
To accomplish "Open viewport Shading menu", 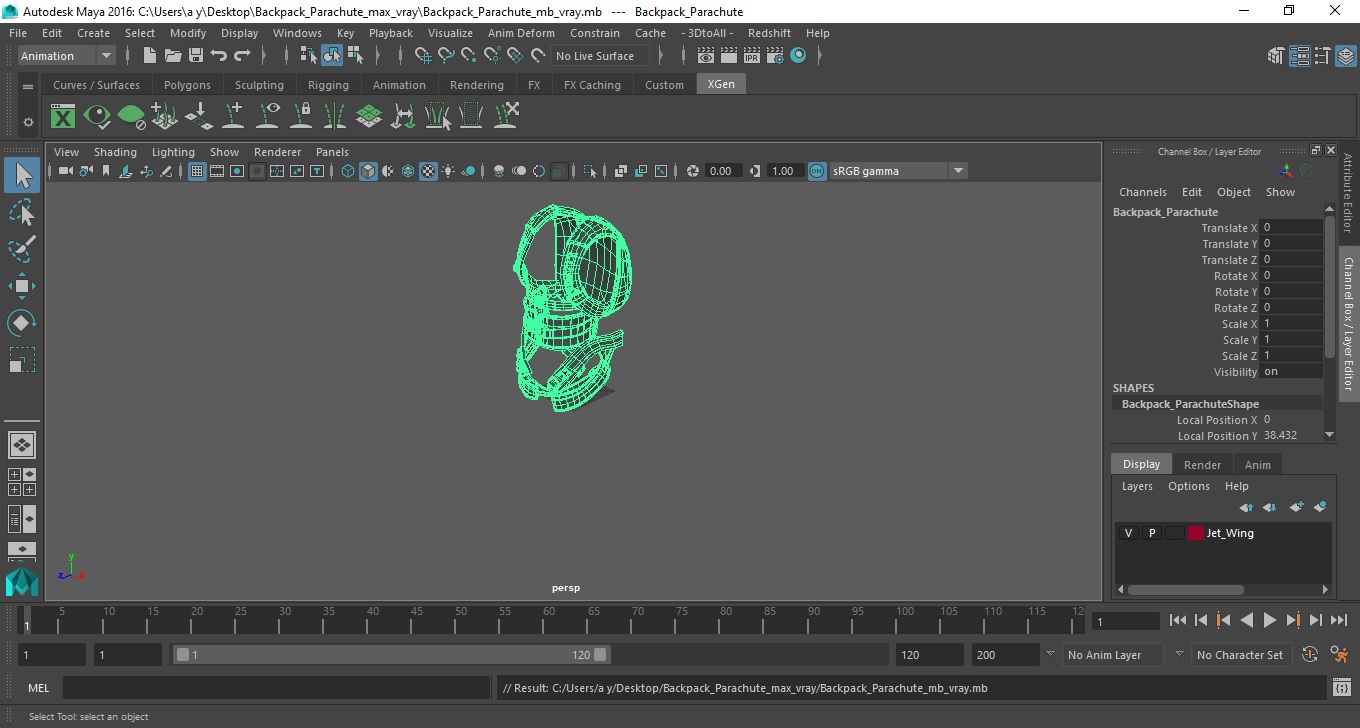I will (115, 152).
